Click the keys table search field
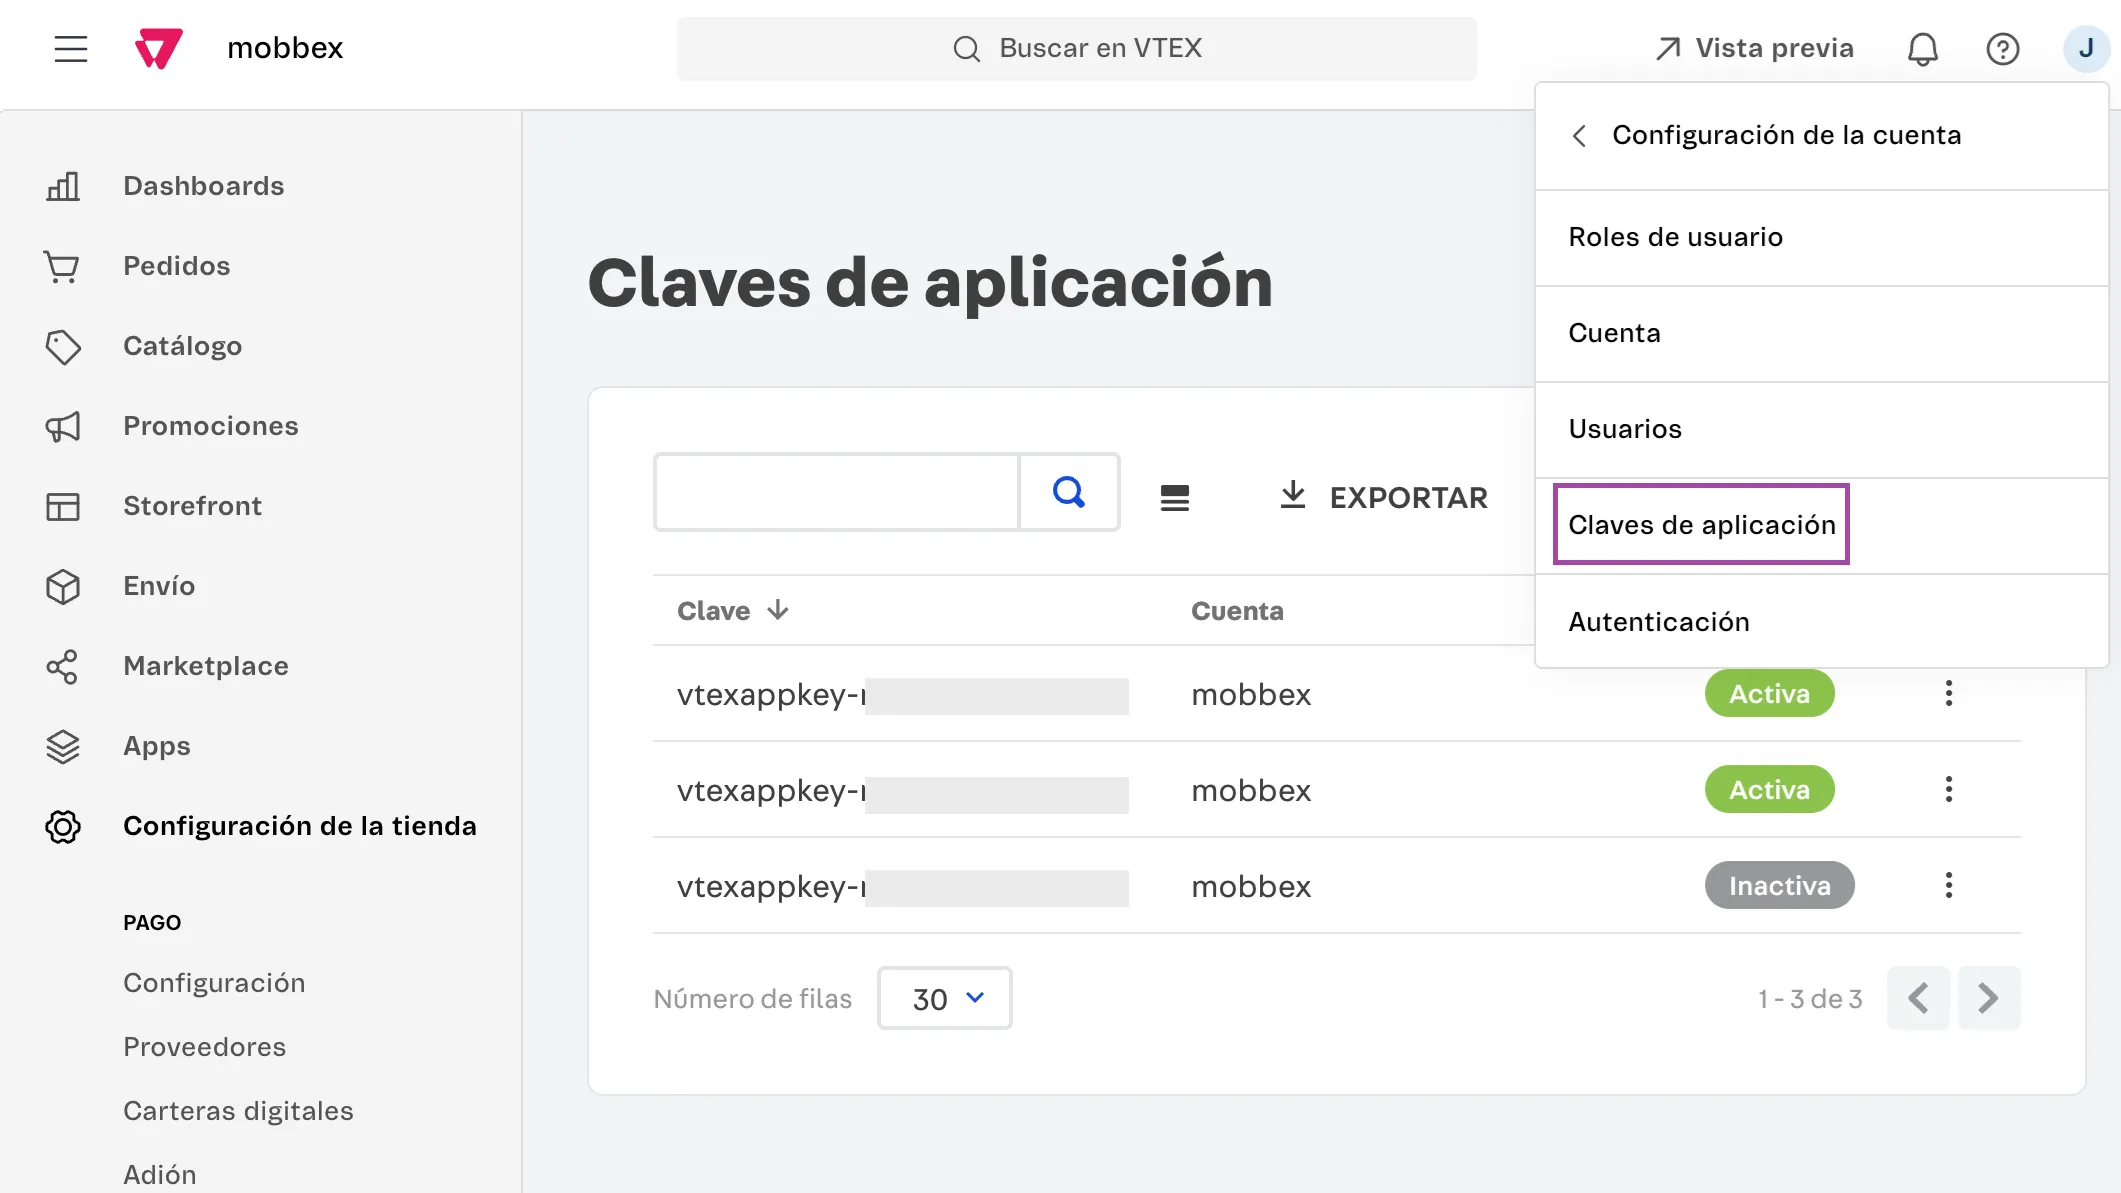The width and height of the screenshot is (2121, 1193). [x=837, y=492]
